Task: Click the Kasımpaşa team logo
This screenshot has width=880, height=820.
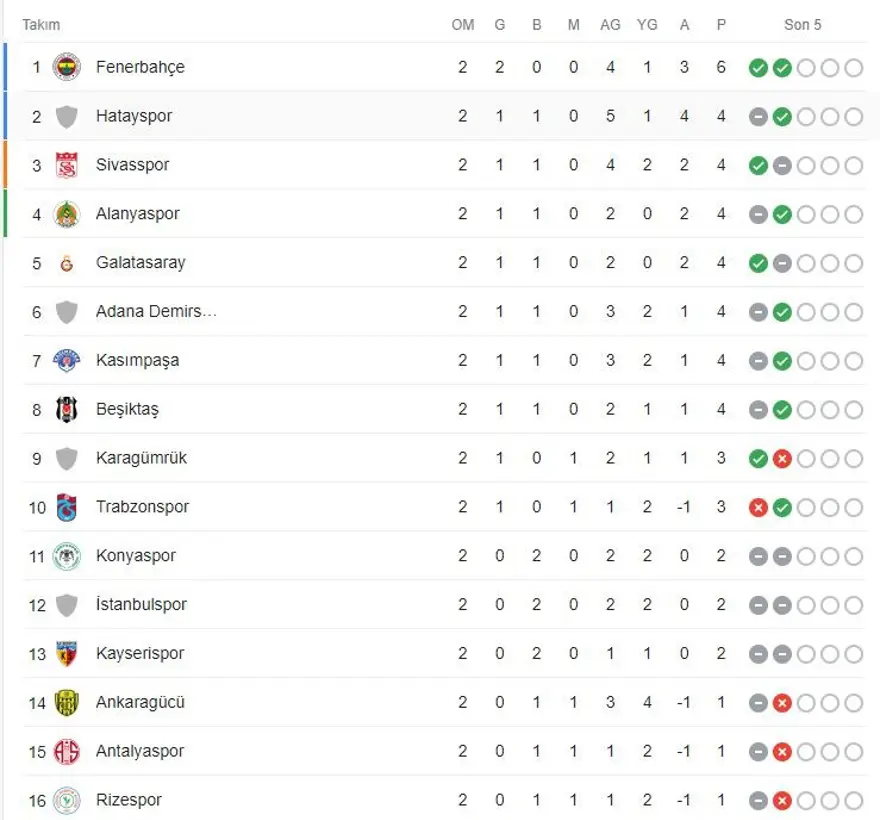Action: 66,360
